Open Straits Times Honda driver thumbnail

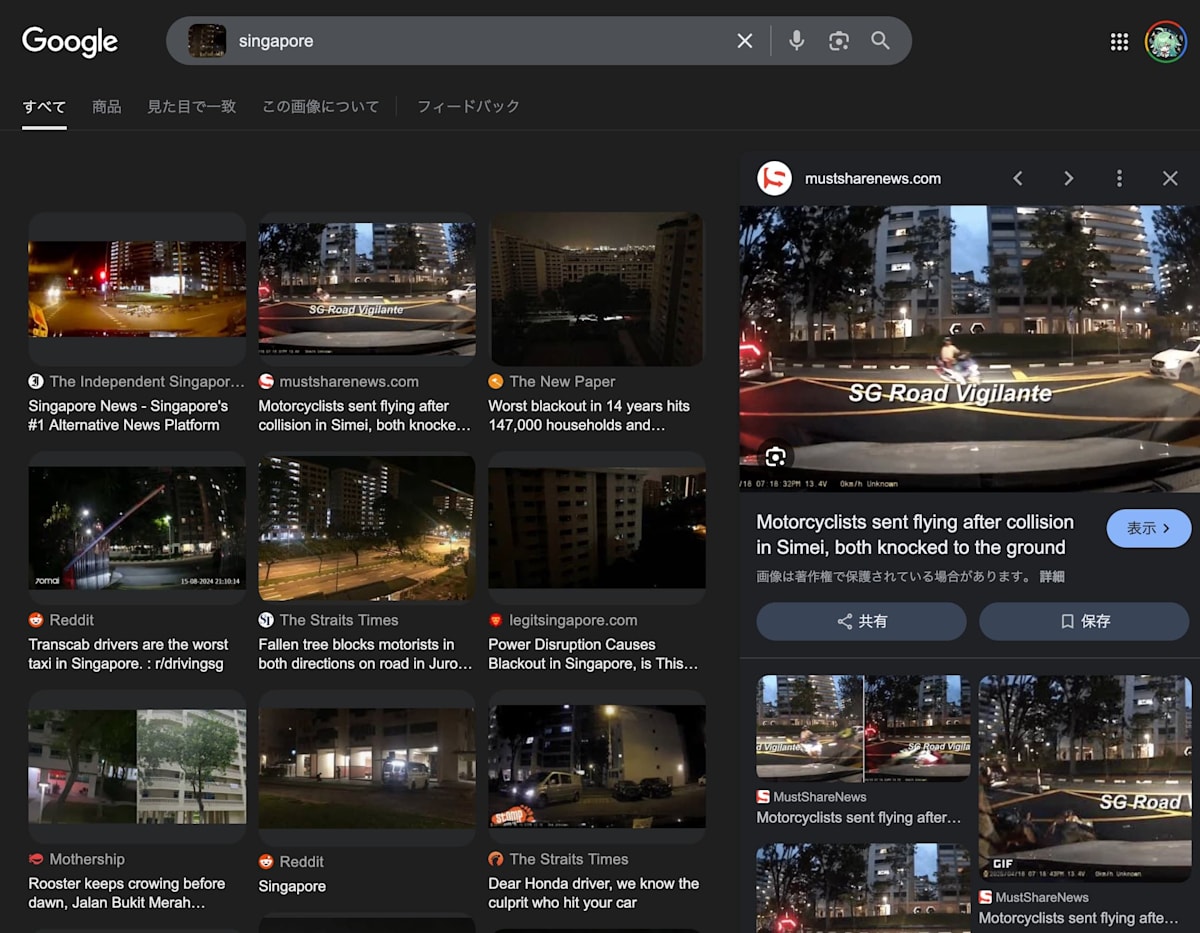pyautogui.click(x=597, y=767)
